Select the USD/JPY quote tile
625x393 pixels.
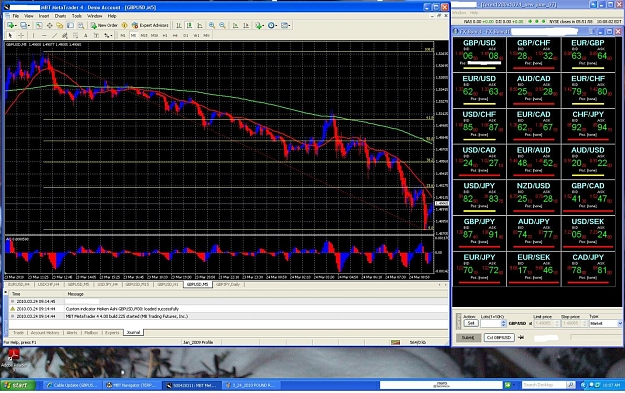pyautogui.click(x=479, y=197)
